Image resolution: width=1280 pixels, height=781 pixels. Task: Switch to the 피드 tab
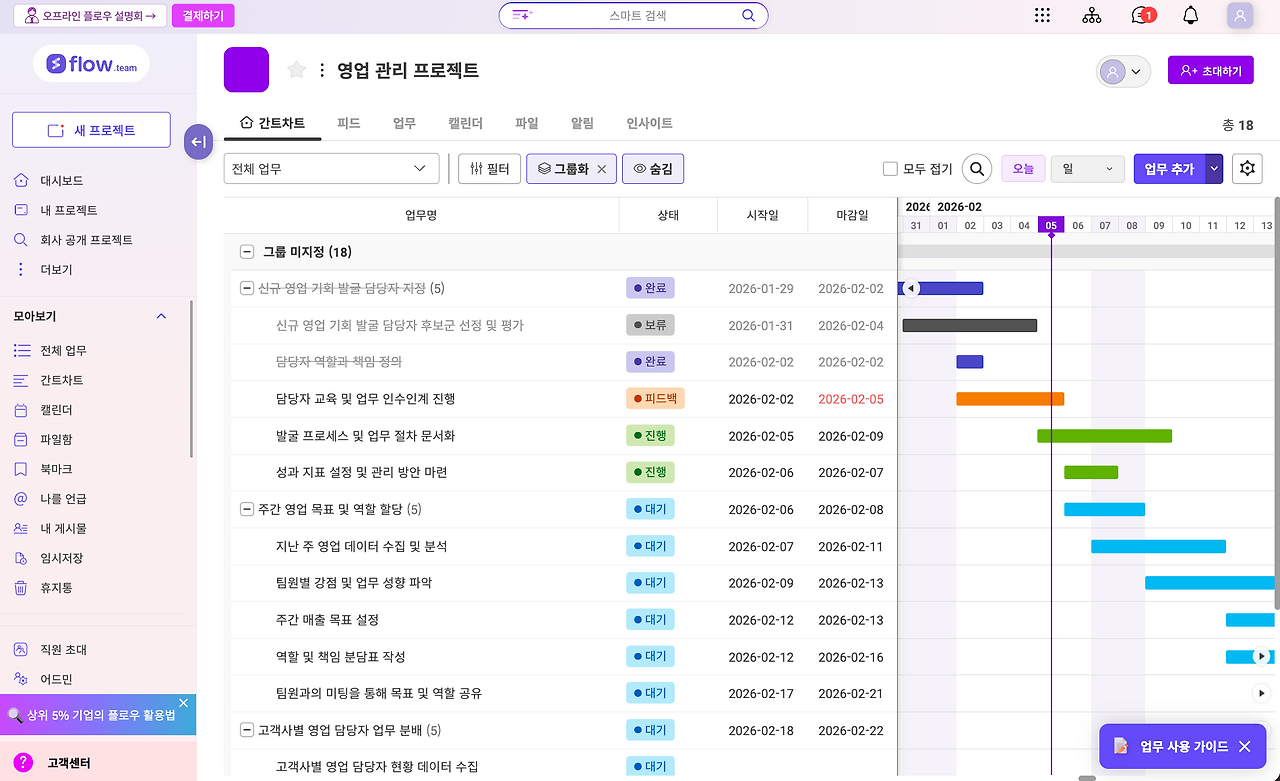coord(349,123)
